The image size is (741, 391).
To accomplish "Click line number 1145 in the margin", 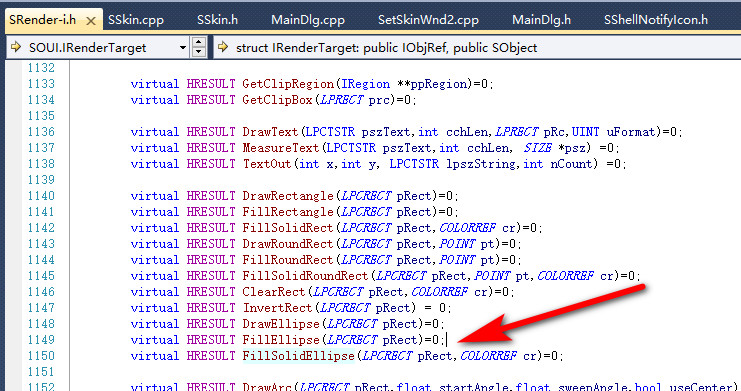I will click(41, 276).
